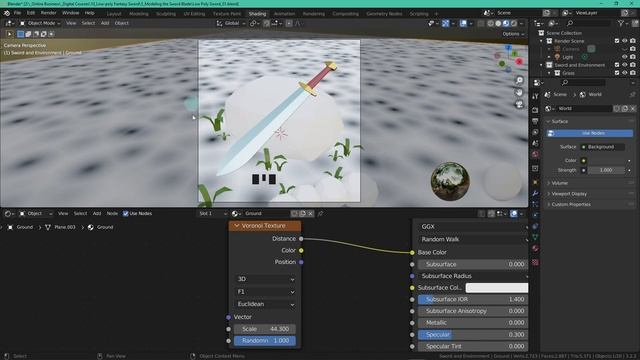Collapse the Sword and Environment collection
The width and height of the screenshot is (640, 360).
pyautogui.click(x=542, y=65)
